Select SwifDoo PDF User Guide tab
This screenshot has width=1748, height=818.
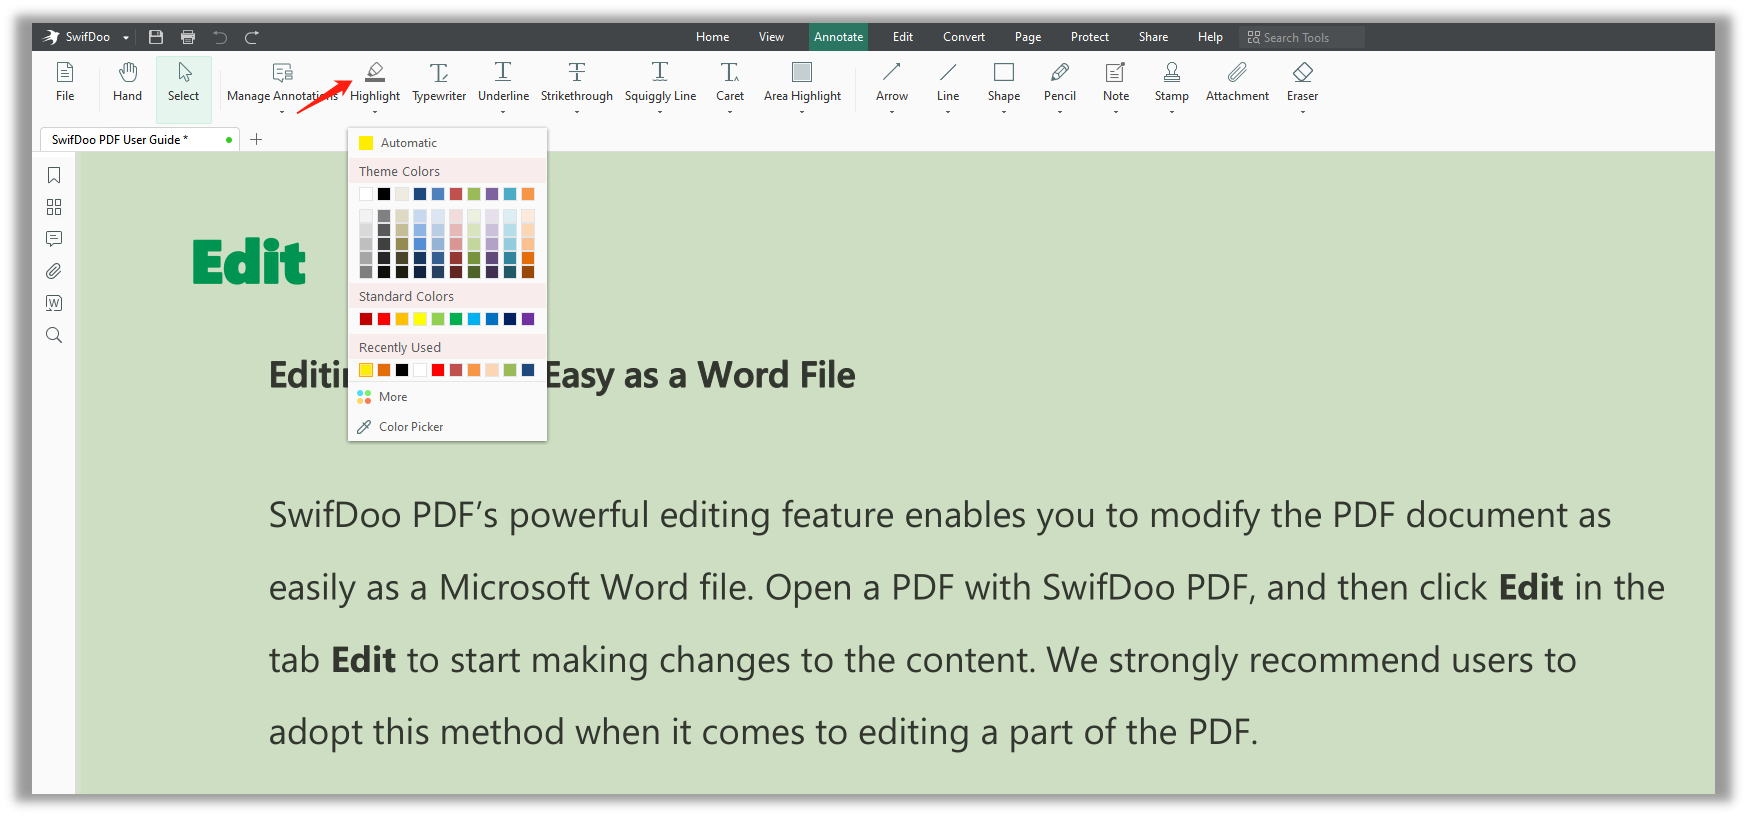click(x=140, y=140)
